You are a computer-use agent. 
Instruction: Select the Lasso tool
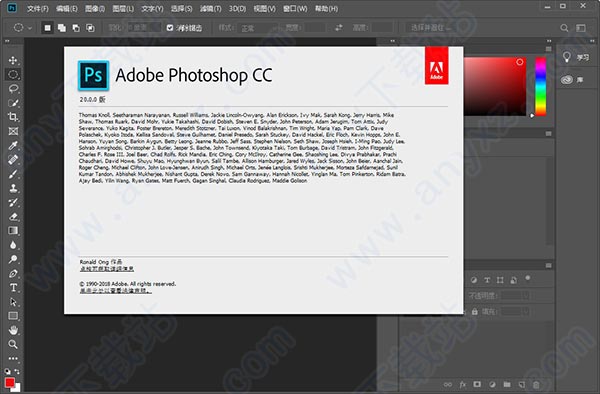(13, 89)
